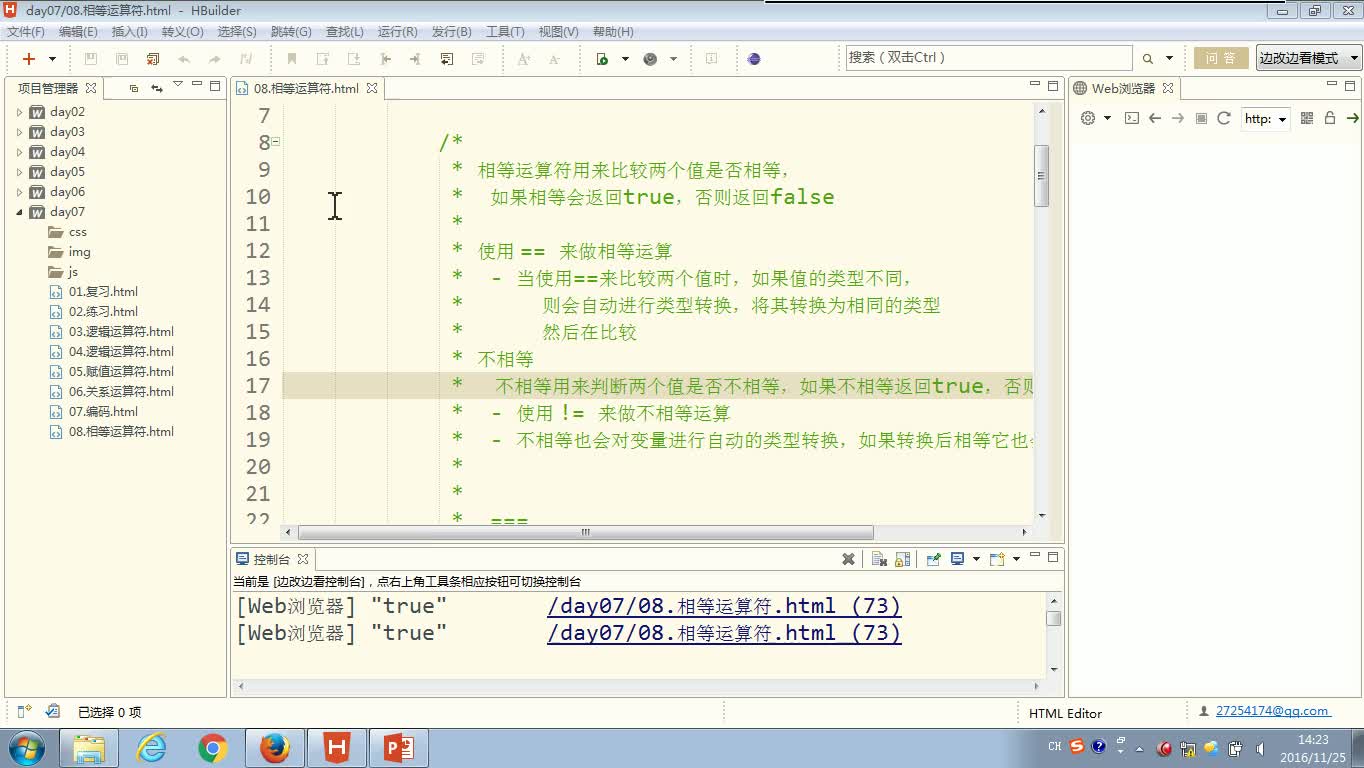Click the bookmark toolbar icon
The height and width of the screenshot is (768, 1364).
(x=292, y=59)
